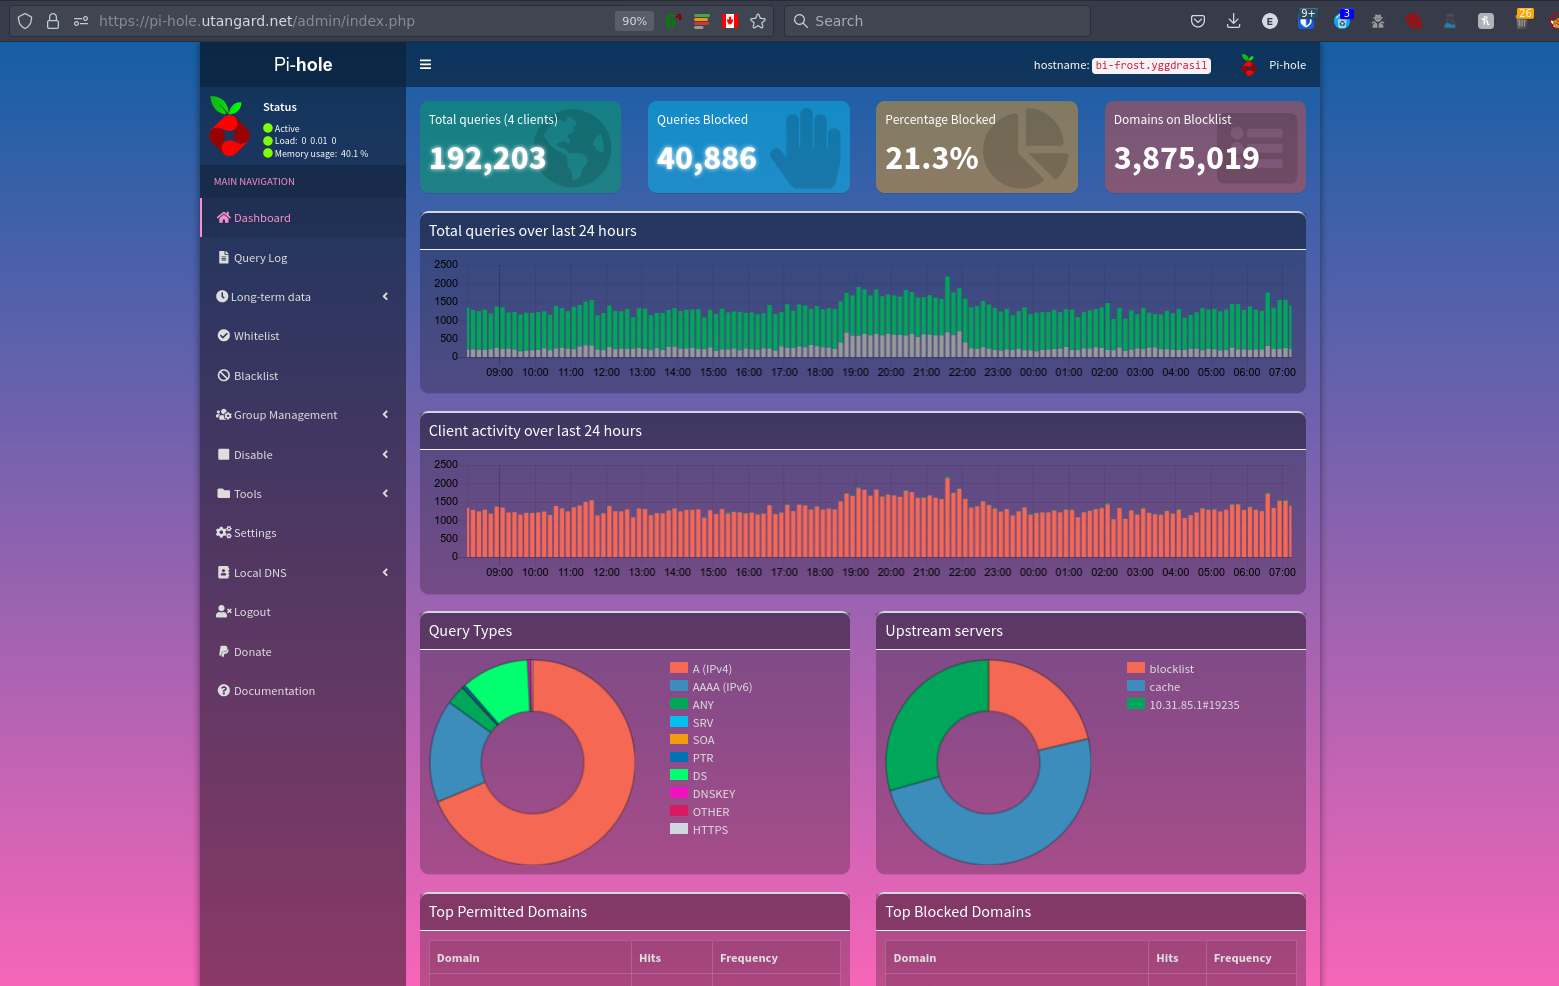The width and height of the screenshot is (1559, 986).
Task: Click the Pi-hole raspberry logo in sidebar
Action: (229, 127)
